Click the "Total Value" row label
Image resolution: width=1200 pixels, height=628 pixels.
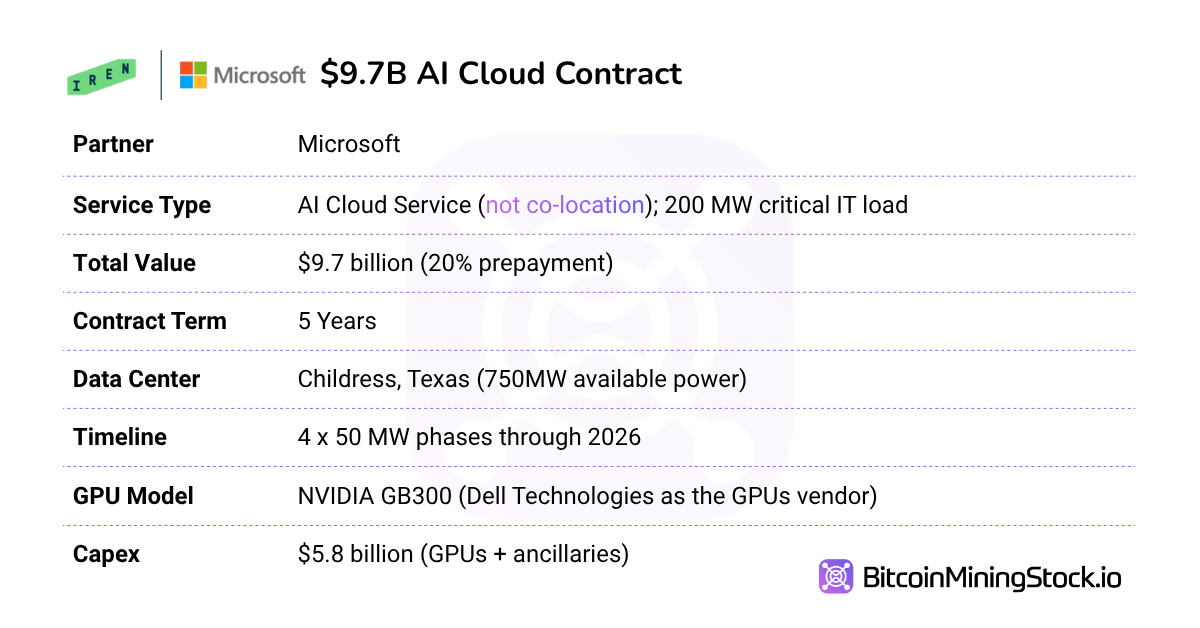click(x=134, y=263)
